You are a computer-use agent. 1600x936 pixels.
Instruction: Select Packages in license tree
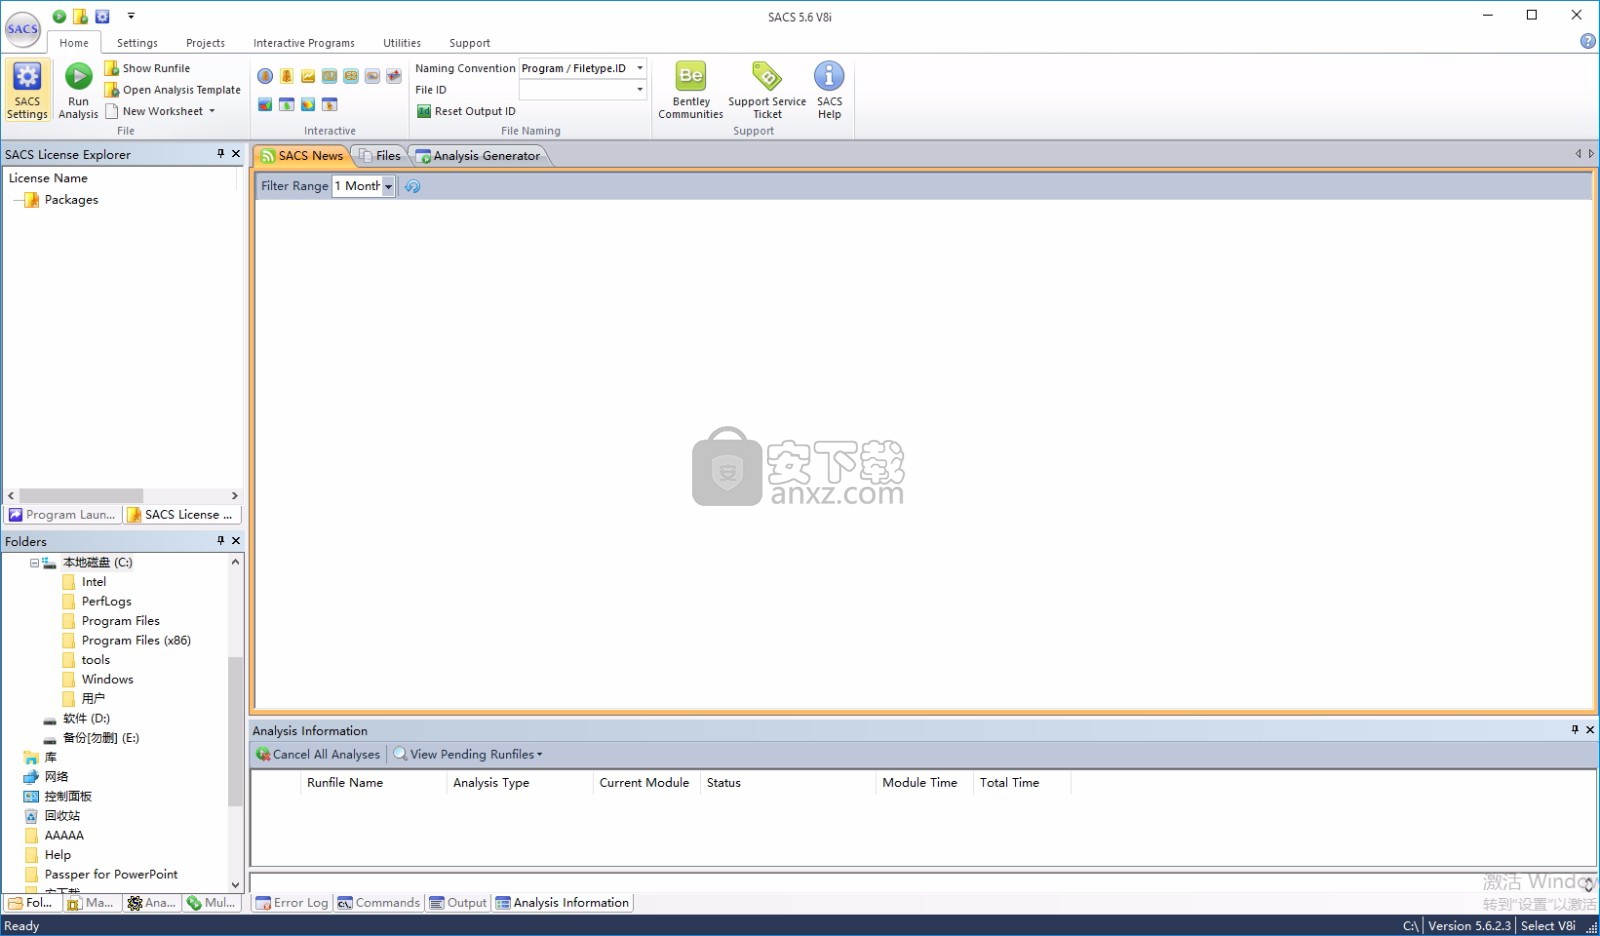[71, 200]
